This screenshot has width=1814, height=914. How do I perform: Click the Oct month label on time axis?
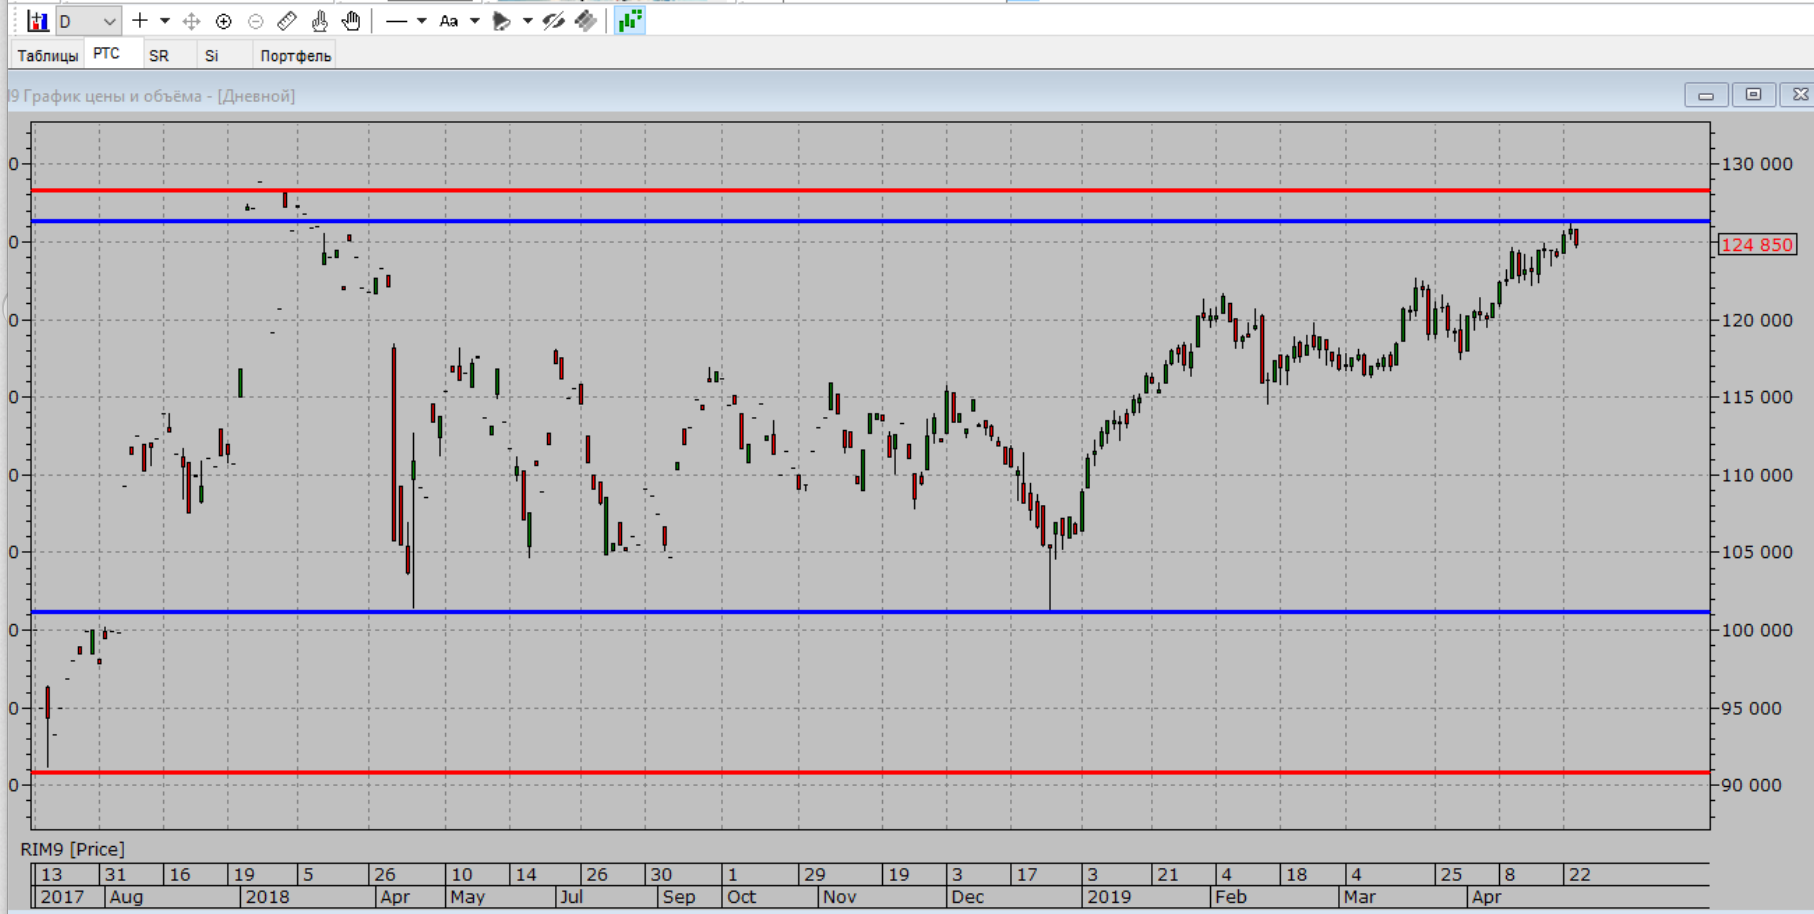[x=742, y=897]
